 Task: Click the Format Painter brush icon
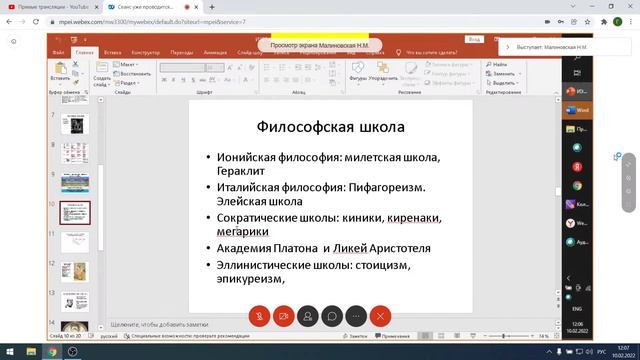(76, 83)
